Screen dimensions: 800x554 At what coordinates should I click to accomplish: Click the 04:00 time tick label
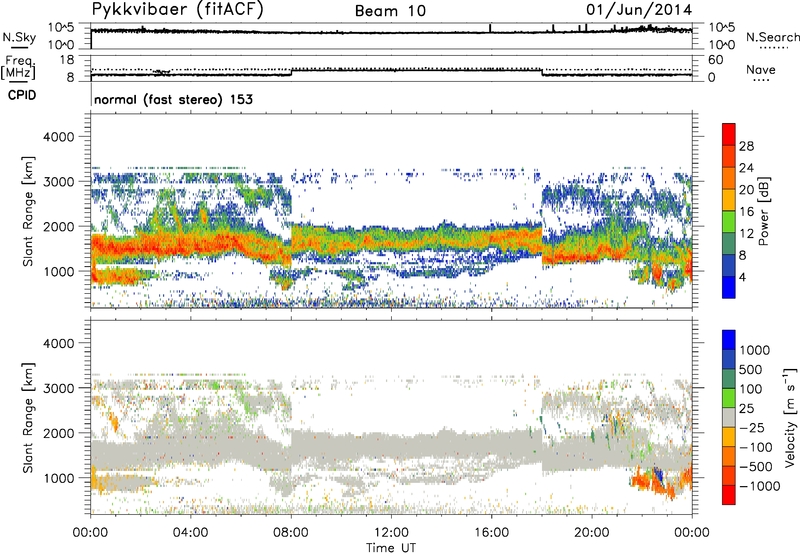click(191, 533)
